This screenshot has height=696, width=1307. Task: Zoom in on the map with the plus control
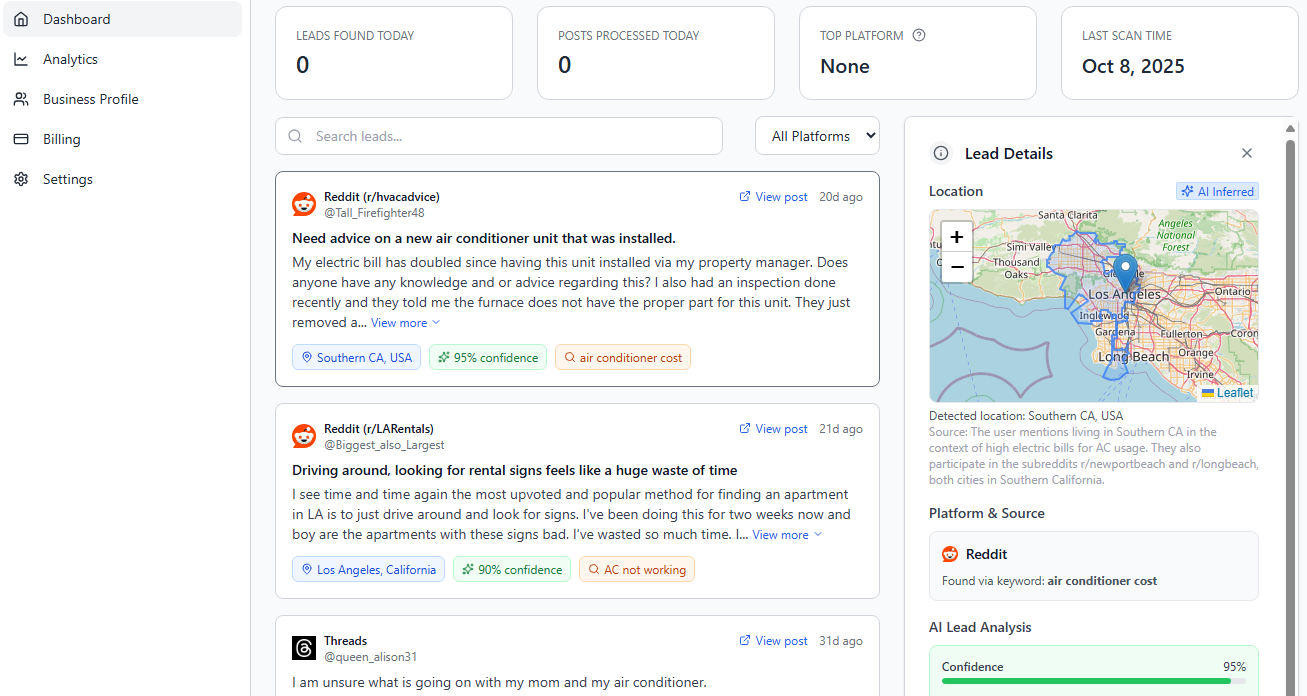click(x=956, y=236)
